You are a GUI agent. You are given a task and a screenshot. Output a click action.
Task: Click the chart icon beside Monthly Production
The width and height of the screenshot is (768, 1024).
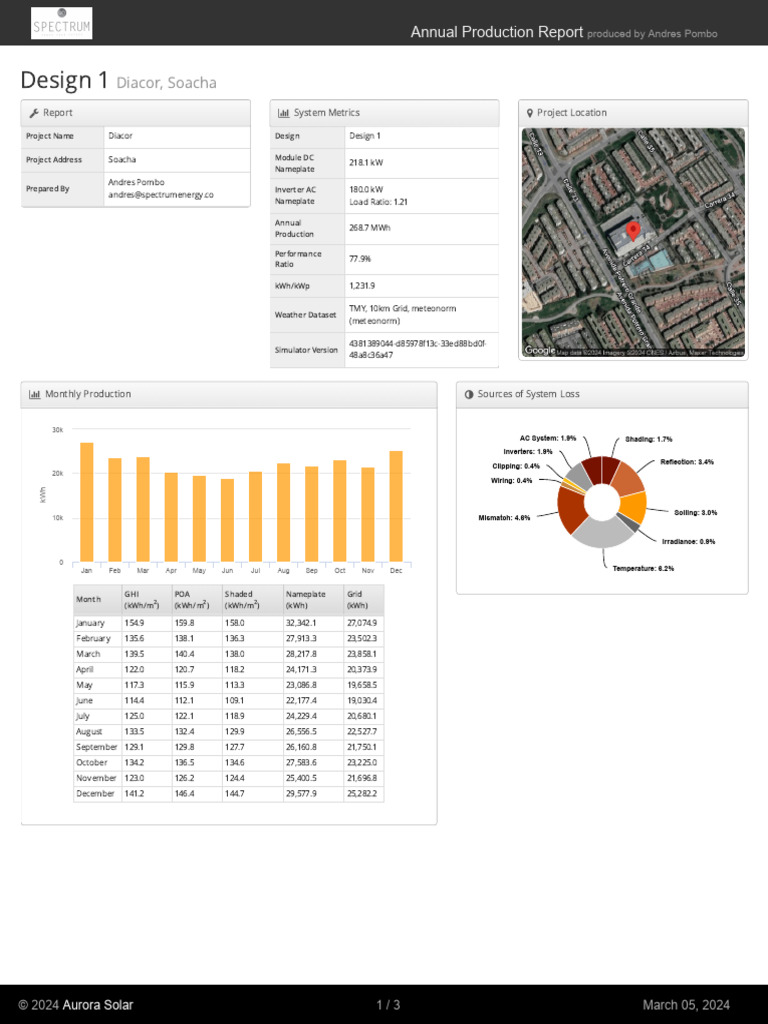[x=35, y=394]
